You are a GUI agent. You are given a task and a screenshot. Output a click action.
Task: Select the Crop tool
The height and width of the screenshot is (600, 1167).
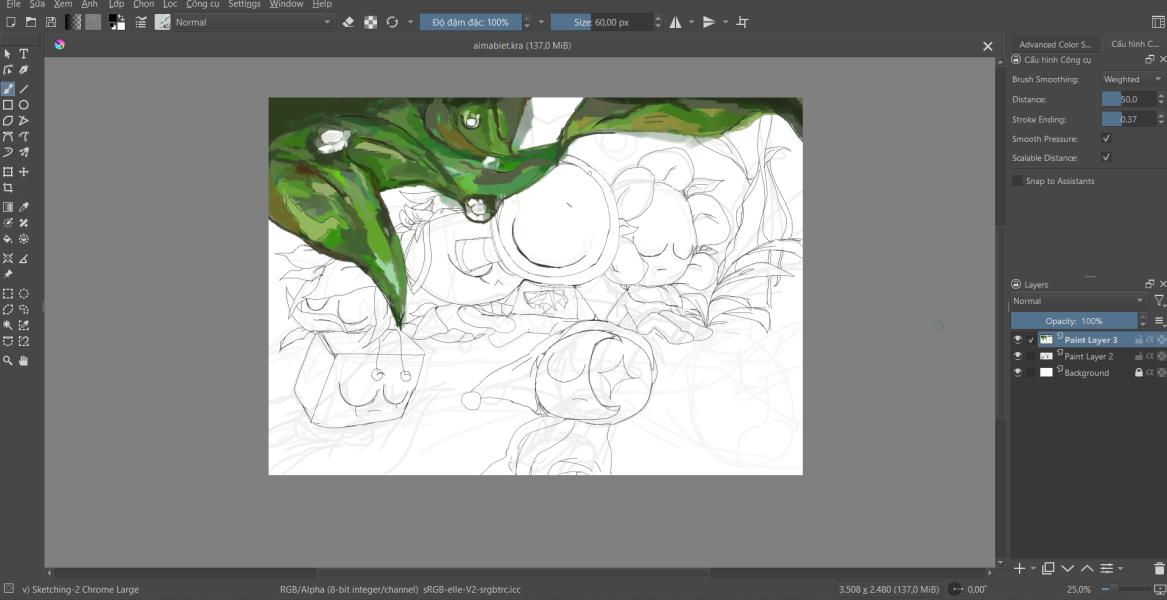7,188
